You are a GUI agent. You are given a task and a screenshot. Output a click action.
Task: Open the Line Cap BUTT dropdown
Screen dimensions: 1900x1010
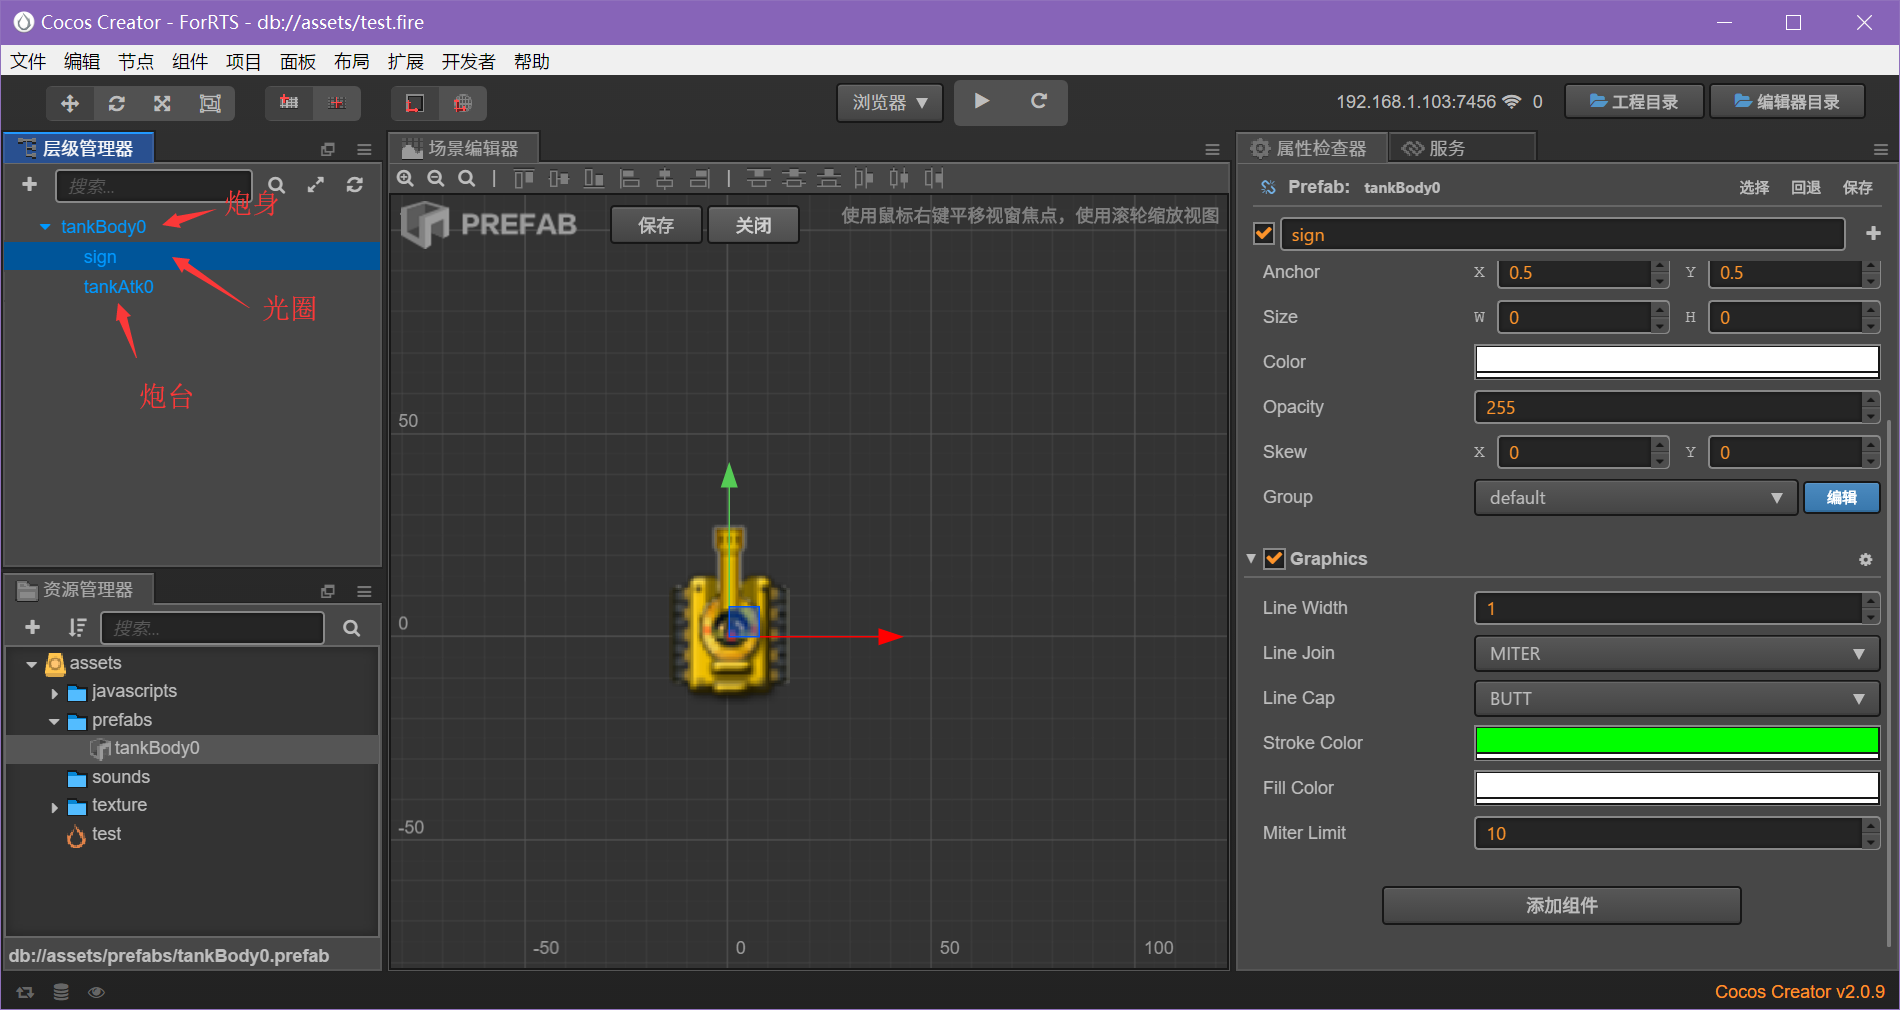coord(1676,698)
